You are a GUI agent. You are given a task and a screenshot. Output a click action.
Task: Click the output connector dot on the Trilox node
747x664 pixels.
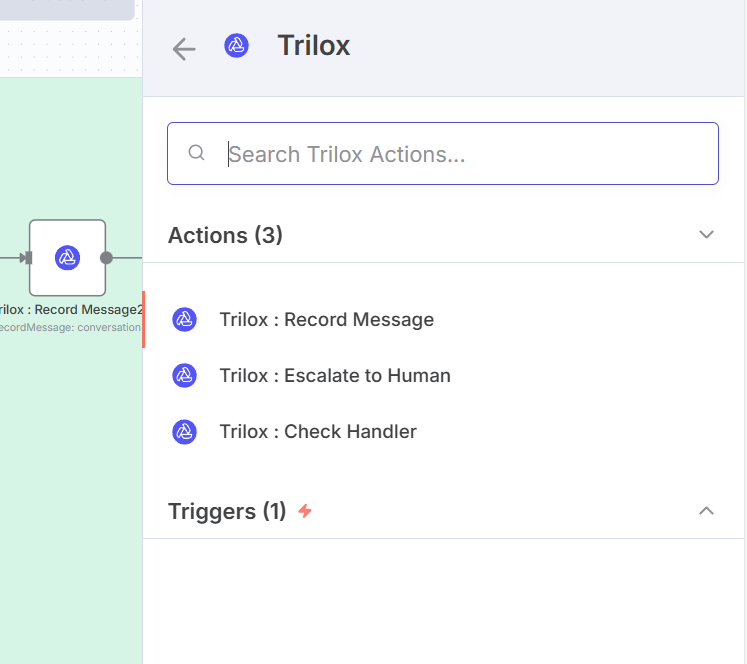tap(107, 258)
